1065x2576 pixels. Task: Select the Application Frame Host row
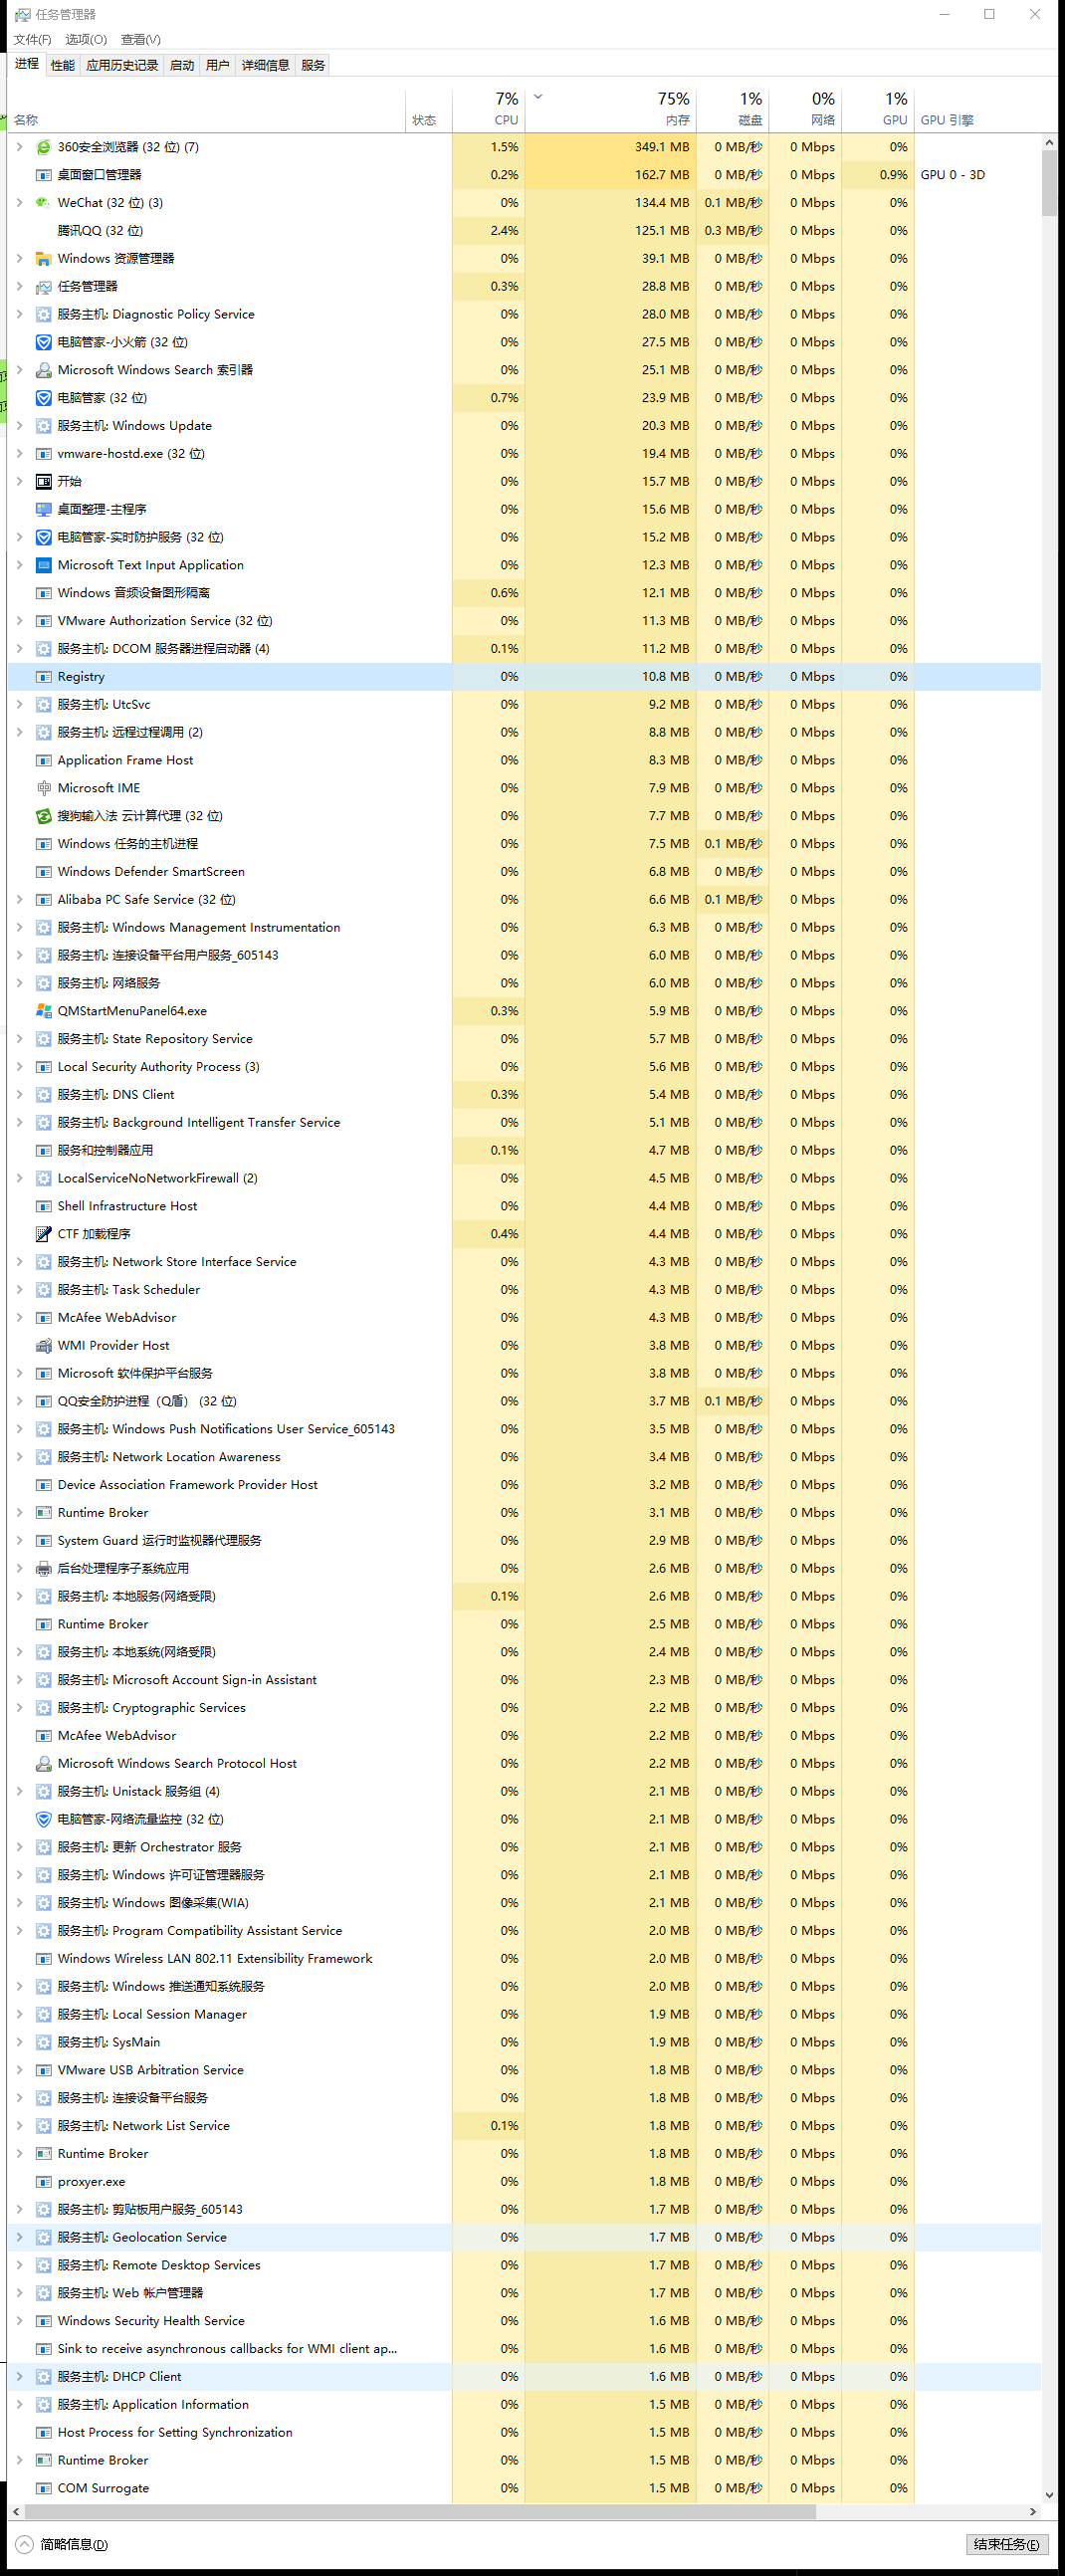coord(524,760)
